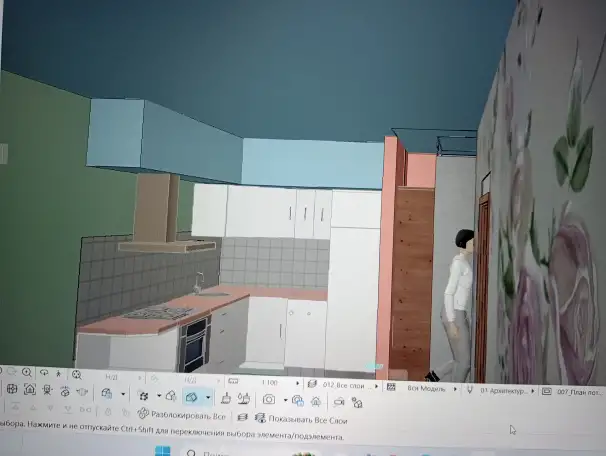Click the white upper kitchen cabinet in 3D view
Screen dimensions: 606x456
[x=261, y=212]
